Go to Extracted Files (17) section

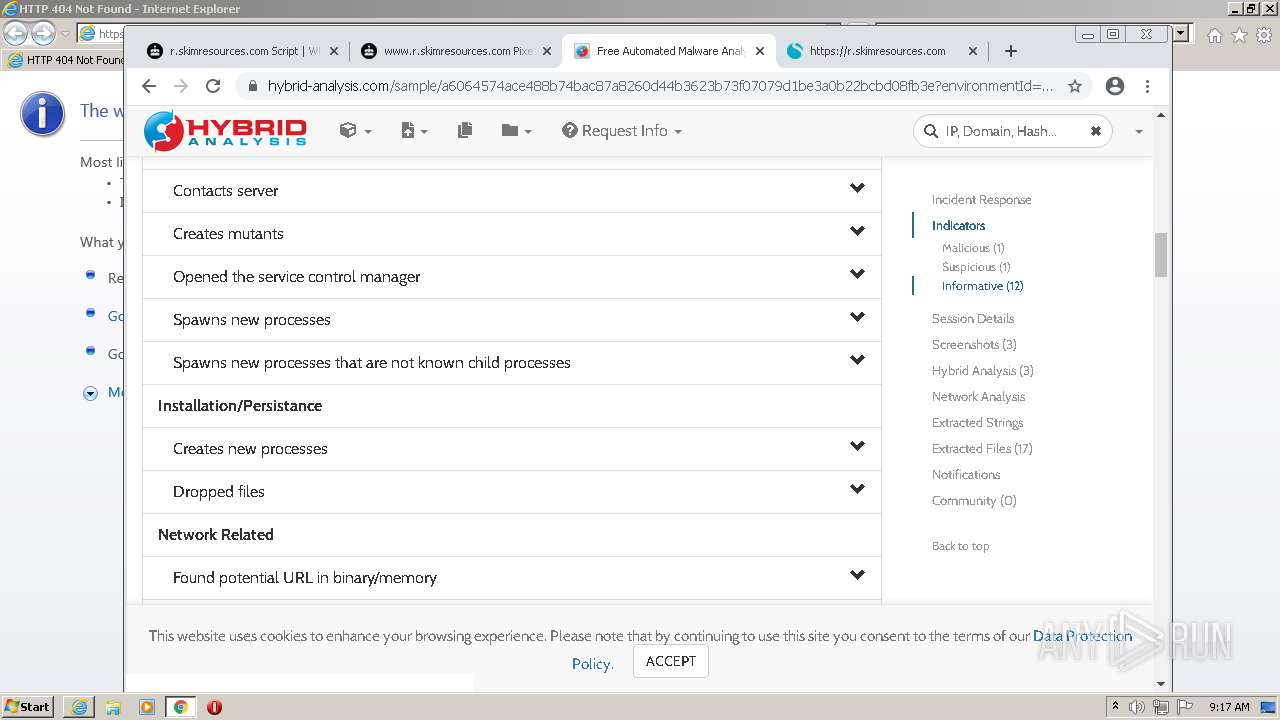tap(982, 449)
